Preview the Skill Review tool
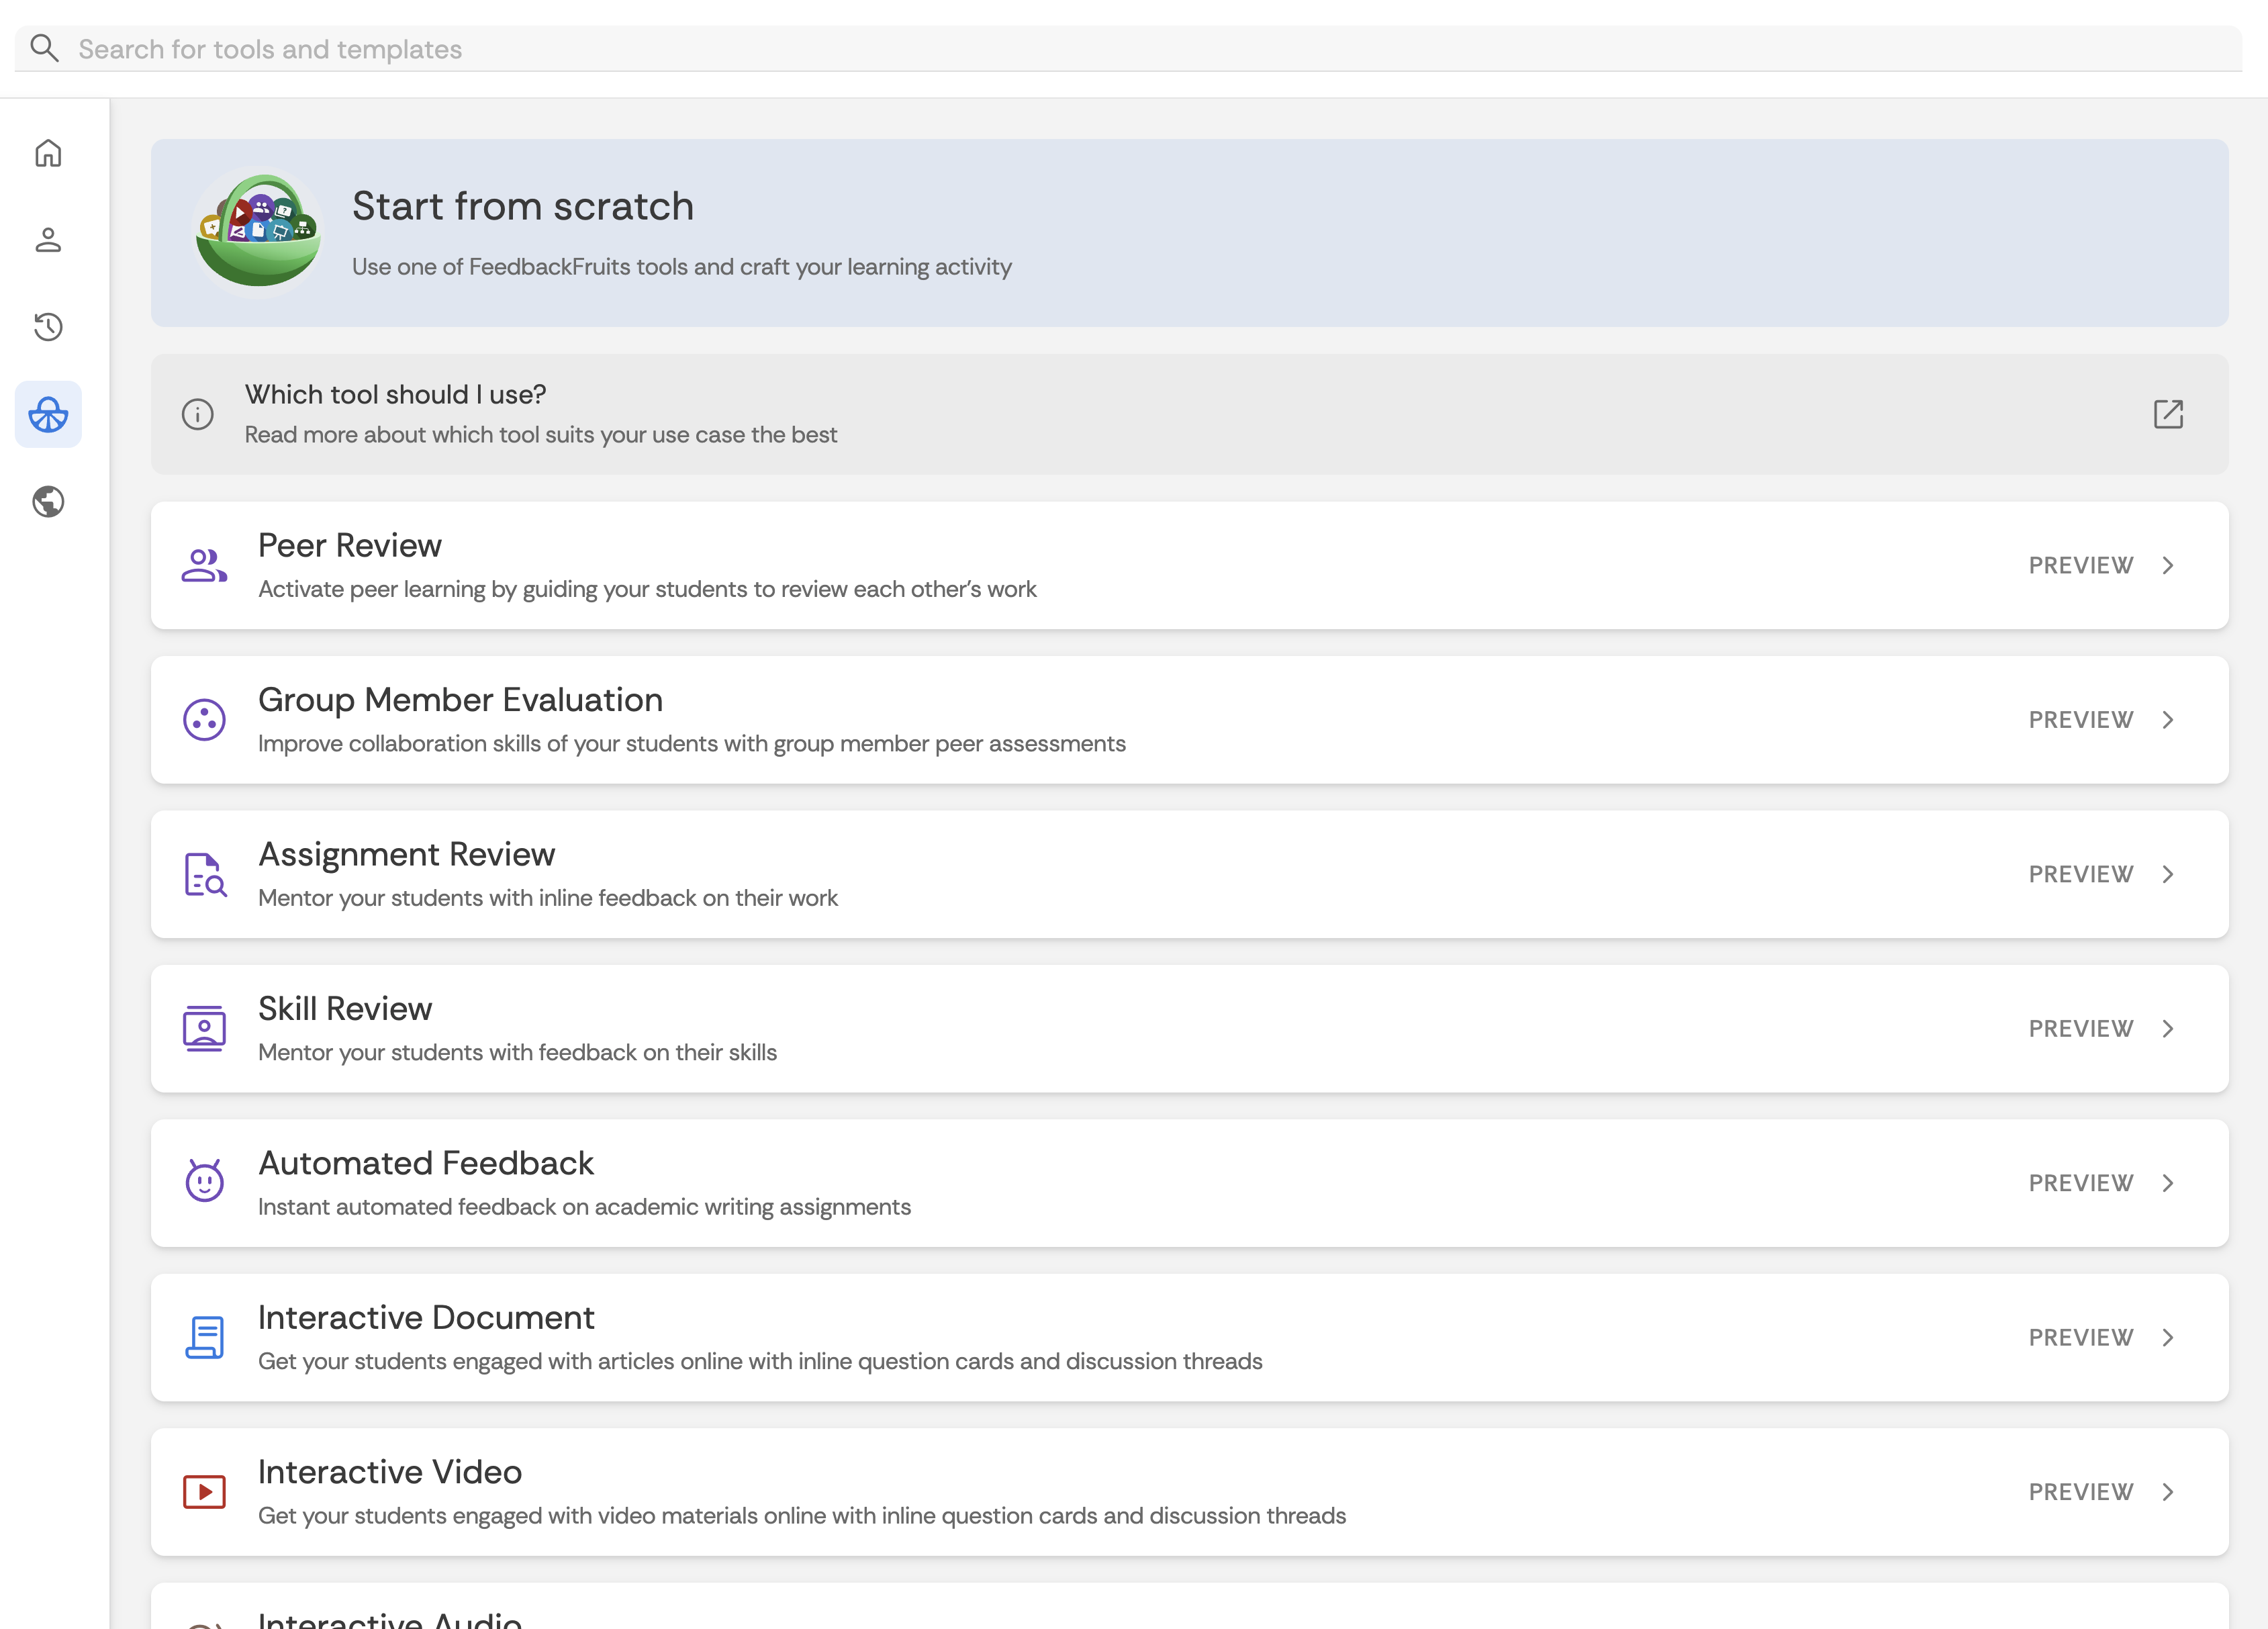The width and height of the screenshot is (2268, 1629). point(2081,1029)
